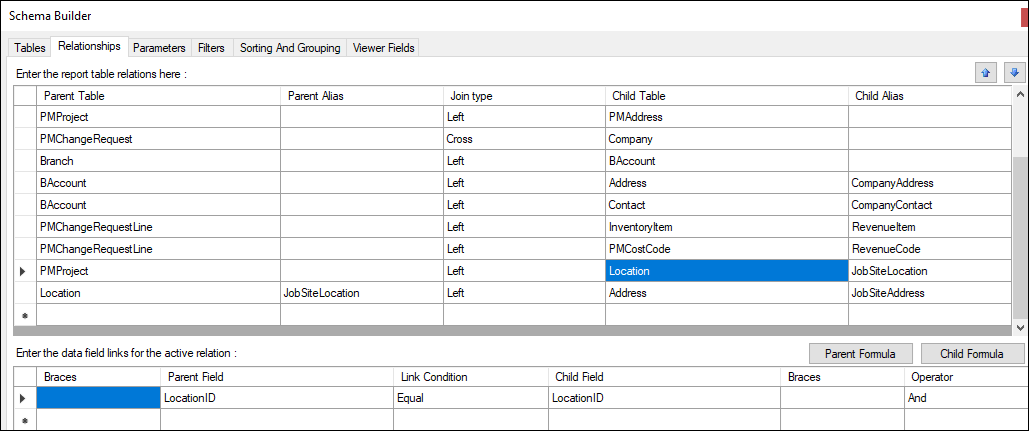Image resolution: width=1029 pixels, height=431 pixels.
Task: Select Child Alias cell JobSiteAddress
Action: tap(929, 293)
